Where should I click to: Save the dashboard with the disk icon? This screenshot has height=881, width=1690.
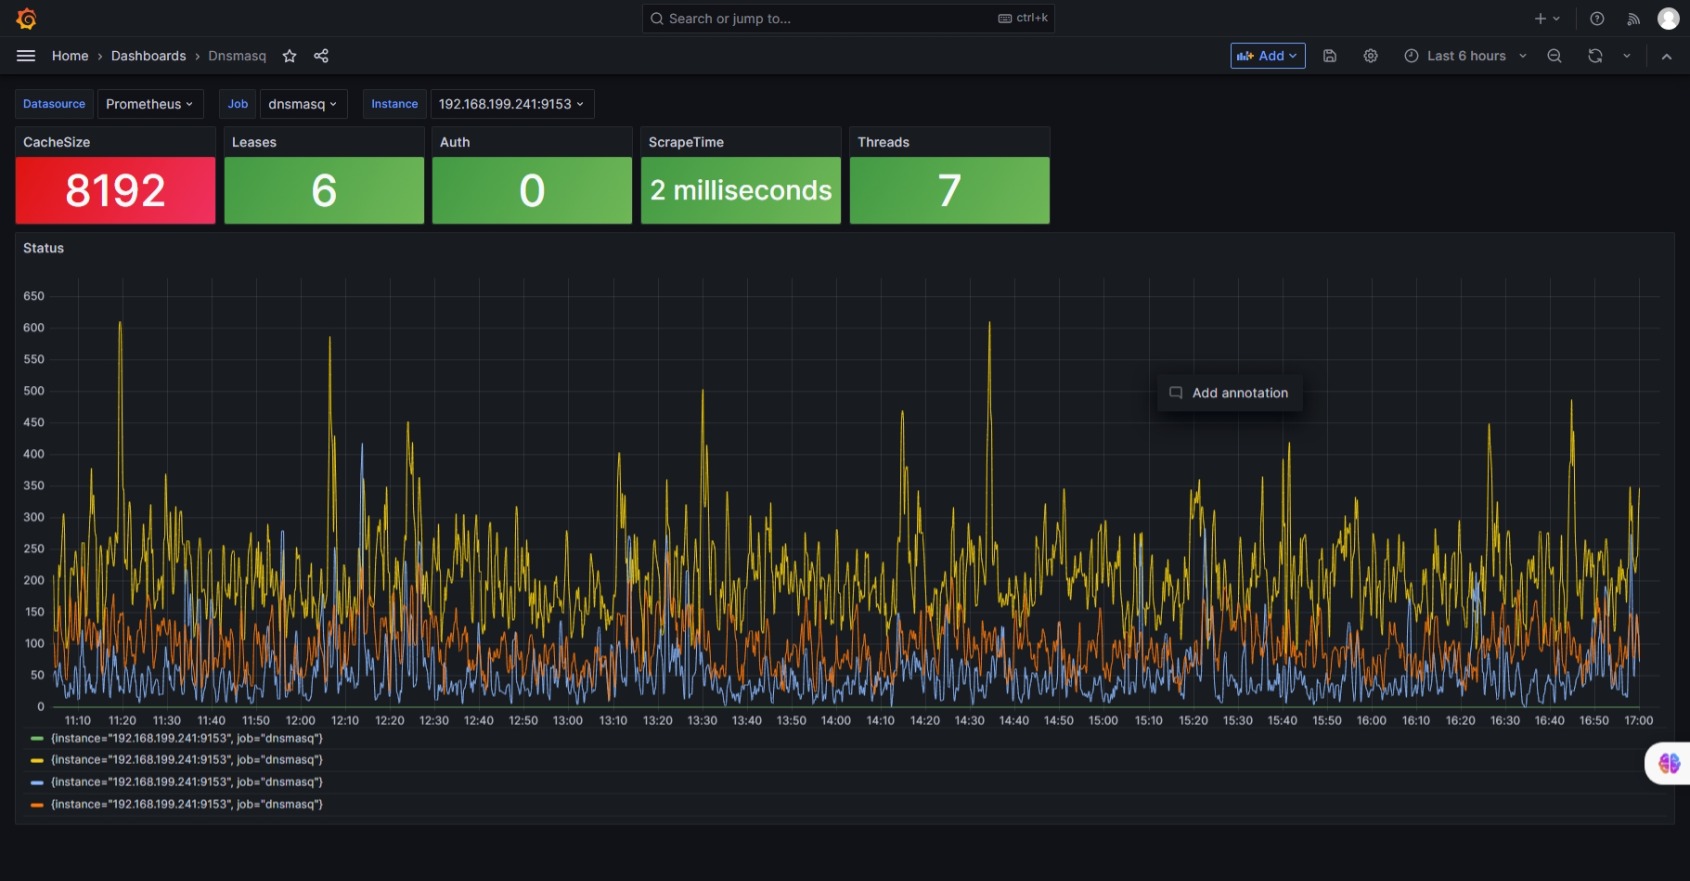click(x=1330, y=56)
